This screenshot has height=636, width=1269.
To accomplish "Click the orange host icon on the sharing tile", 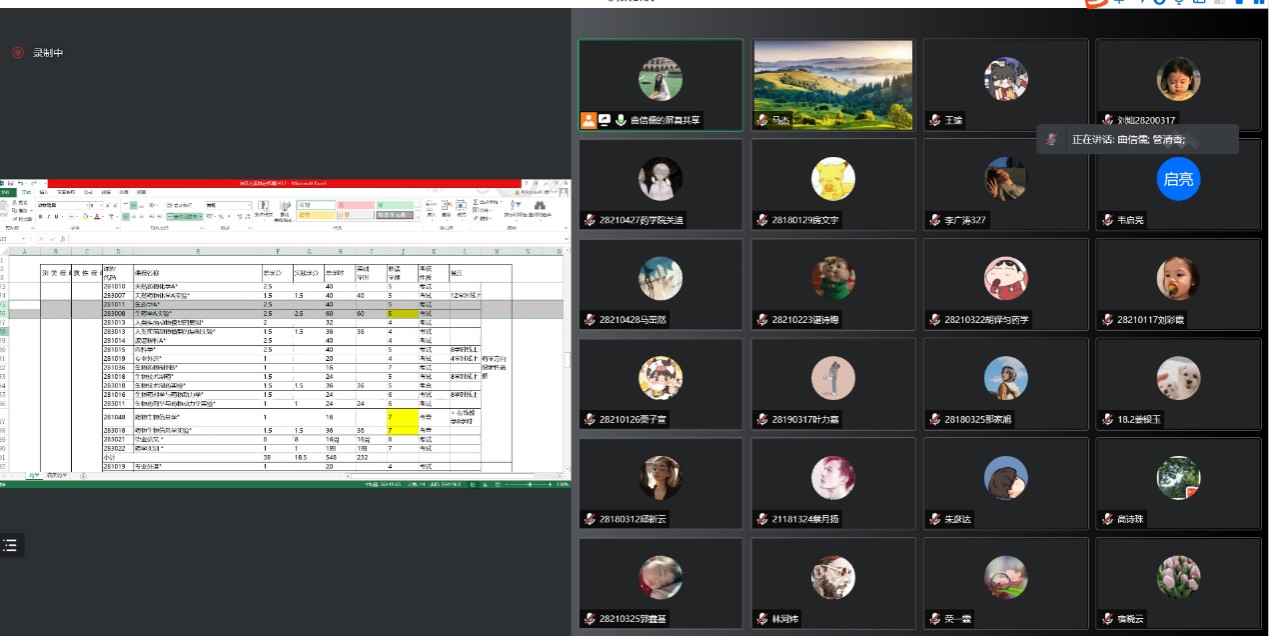I will (589, 120).
